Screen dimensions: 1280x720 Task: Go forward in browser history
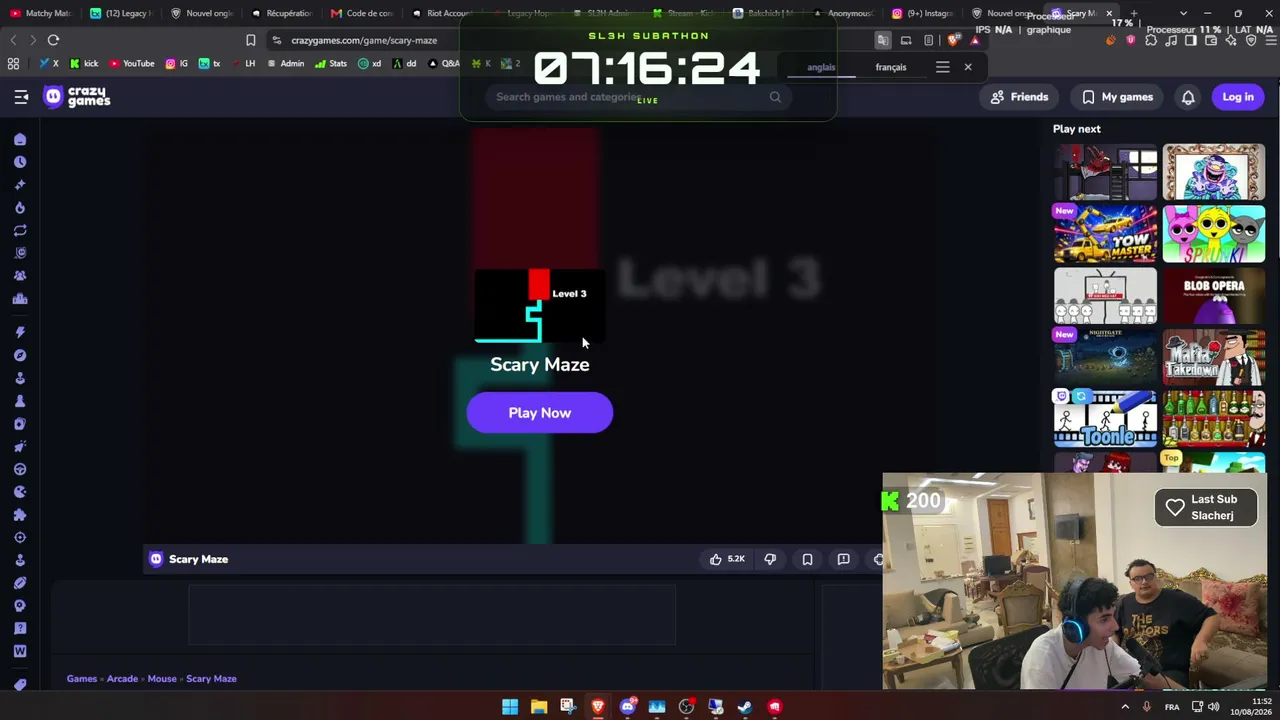33,40
